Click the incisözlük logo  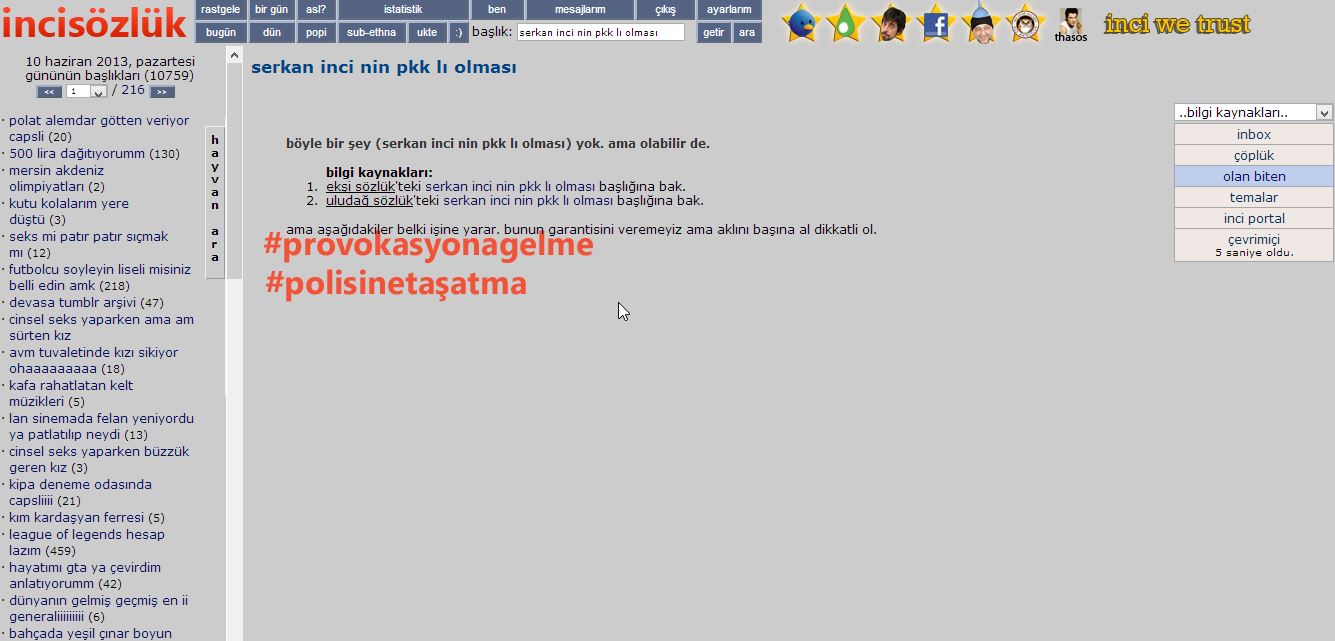tap(95, 22)
